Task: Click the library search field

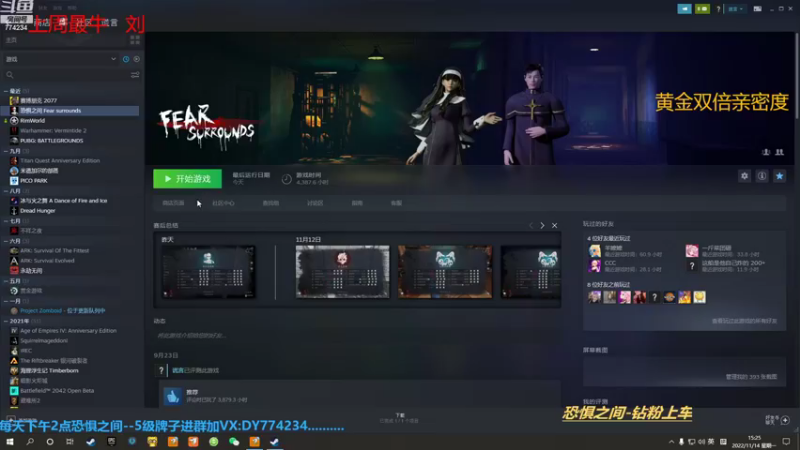Action: pos(65,75)
